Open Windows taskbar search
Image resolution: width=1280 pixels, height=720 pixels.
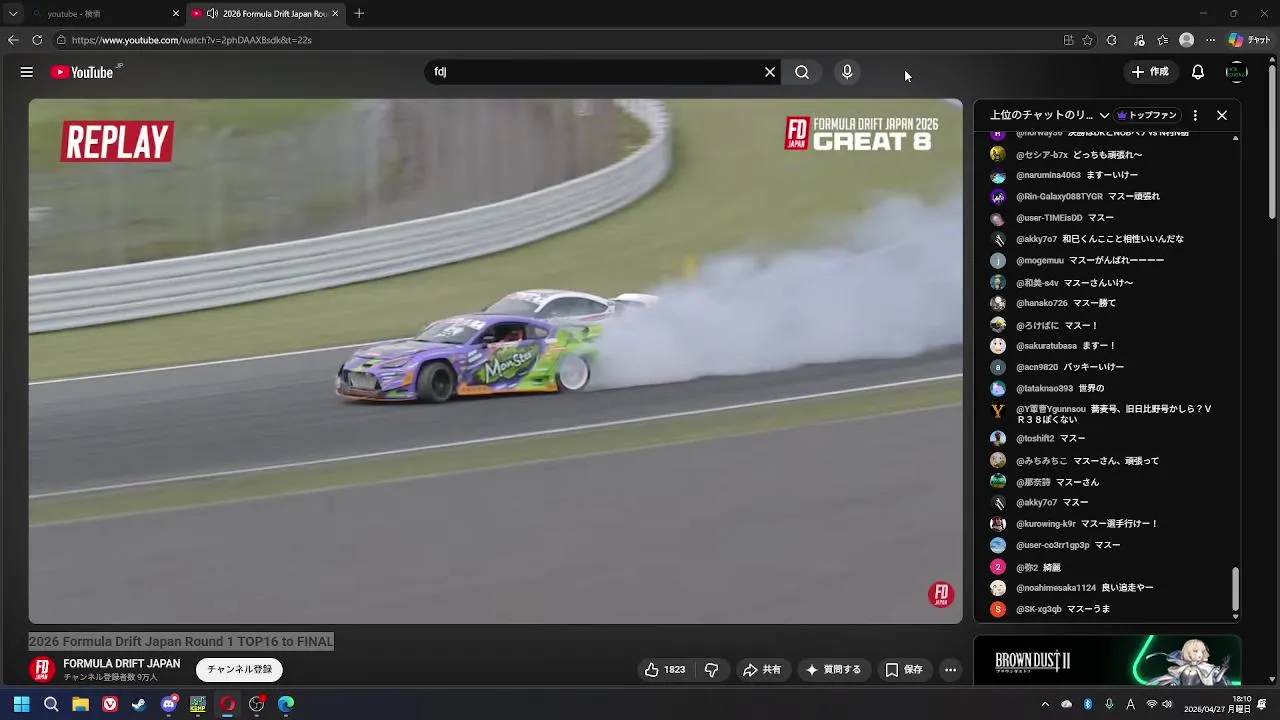pos(51,704)
